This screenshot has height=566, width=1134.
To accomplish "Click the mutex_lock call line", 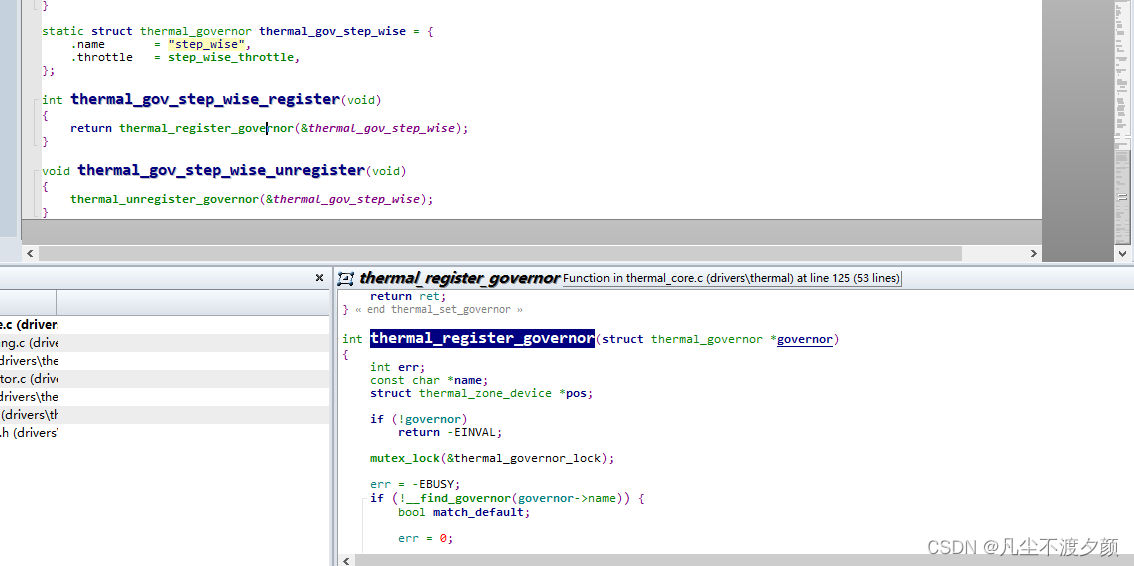I will click(x=492, y=458).
